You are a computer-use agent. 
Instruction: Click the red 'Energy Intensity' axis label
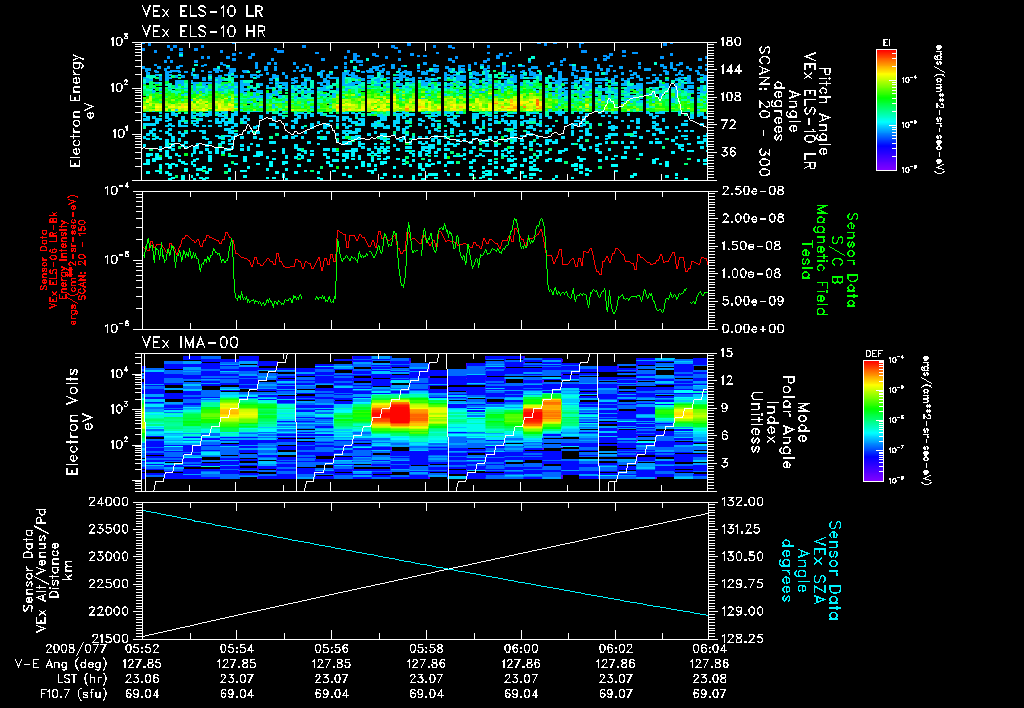[64, 260]
